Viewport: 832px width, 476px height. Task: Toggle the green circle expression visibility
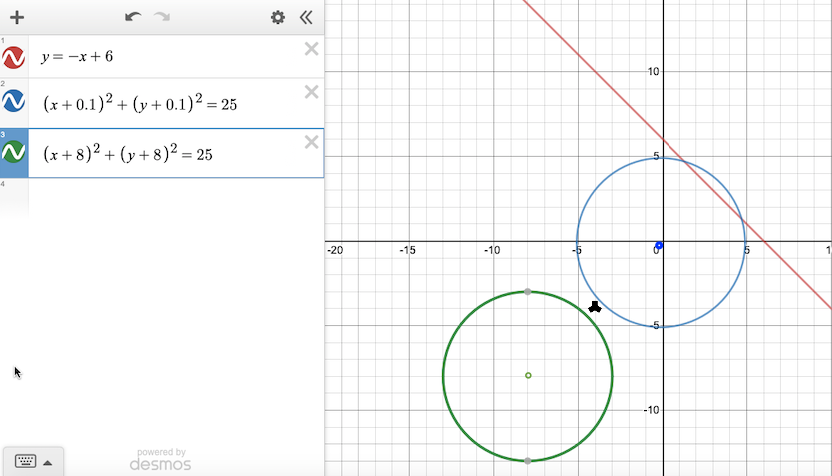(x=14, y=152)
